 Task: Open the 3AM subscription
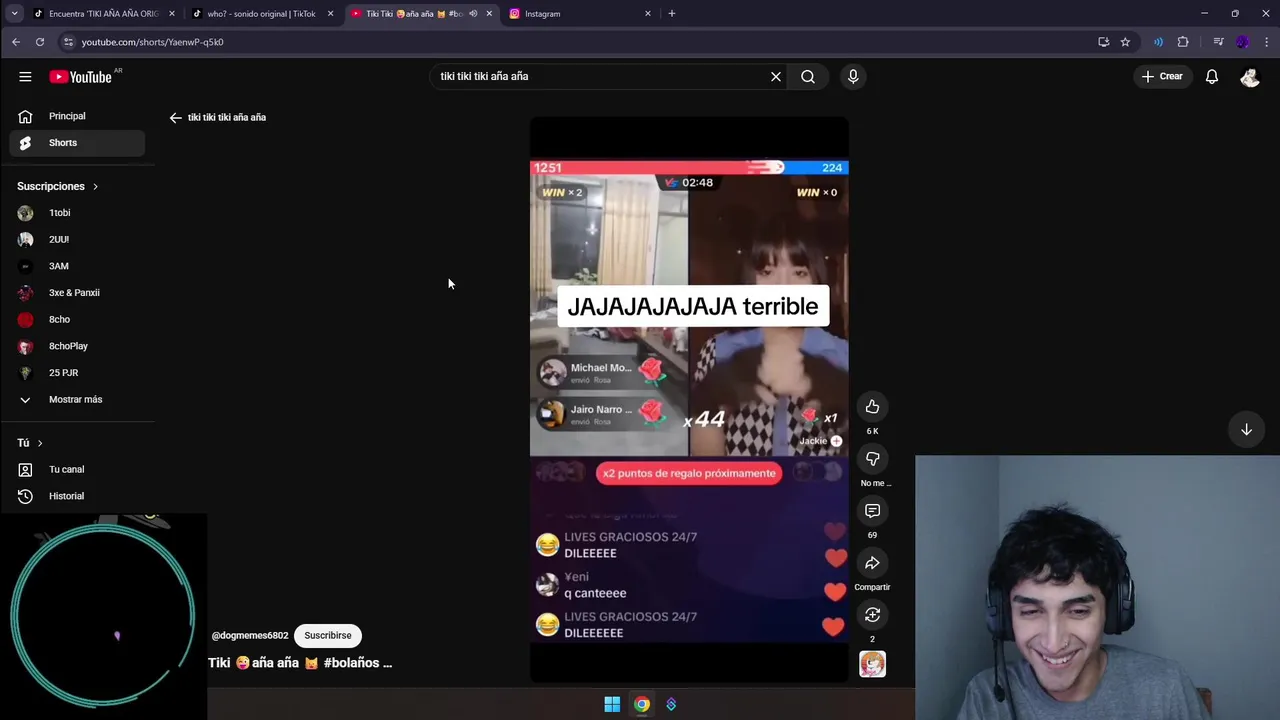tap(77, 266)
